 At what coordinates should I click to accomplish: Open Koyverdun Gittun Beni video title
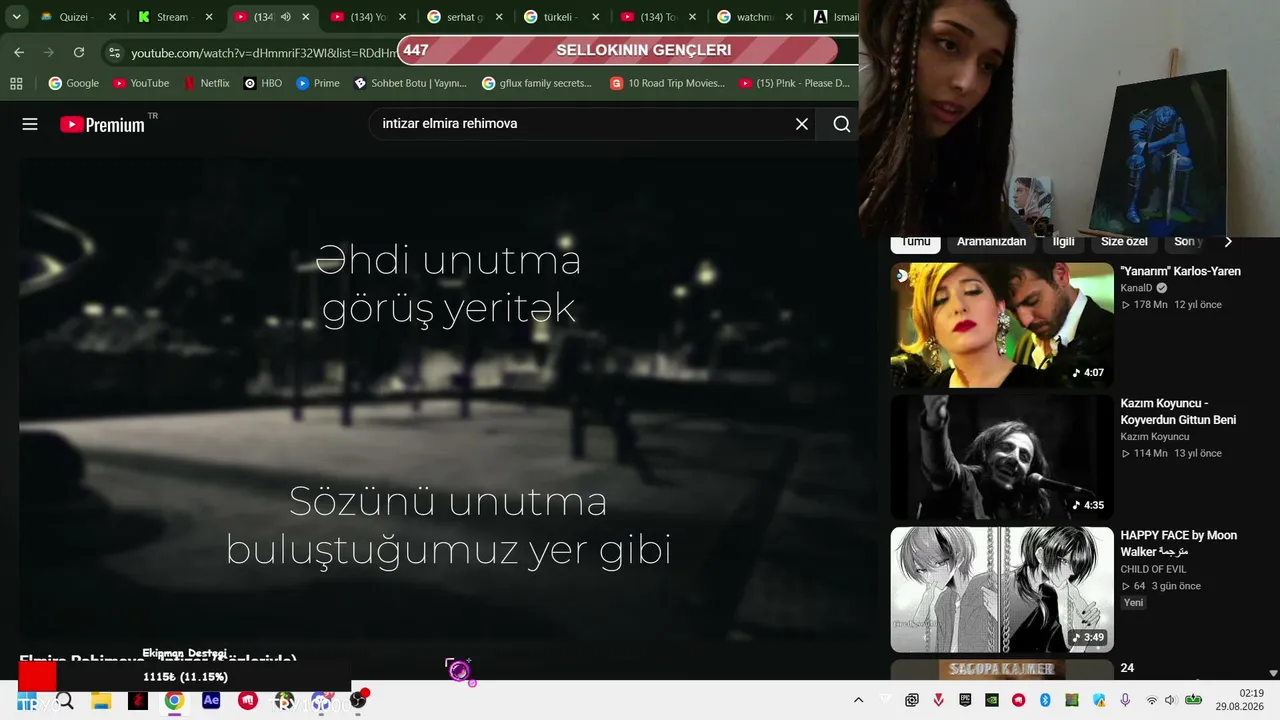(1178, 411)
